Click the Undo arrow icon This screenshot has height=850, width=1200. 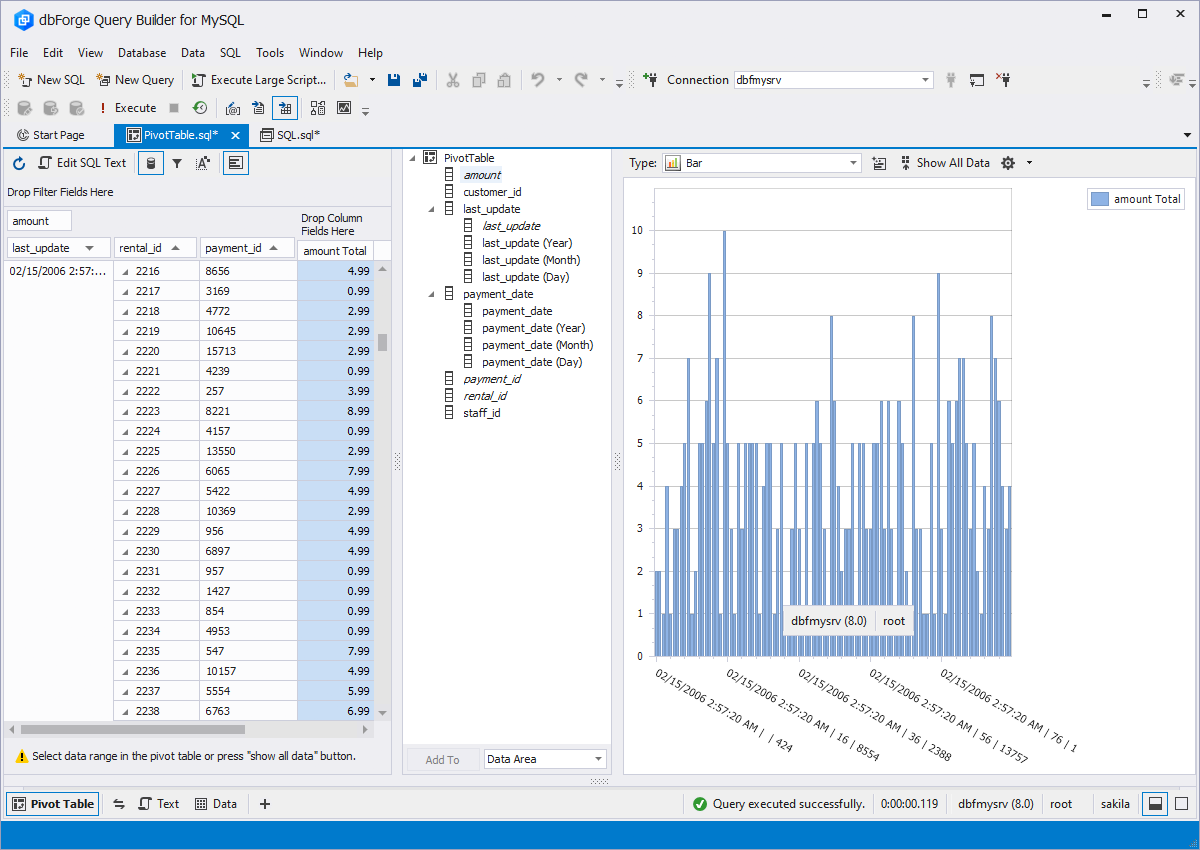tap(538, 80)
